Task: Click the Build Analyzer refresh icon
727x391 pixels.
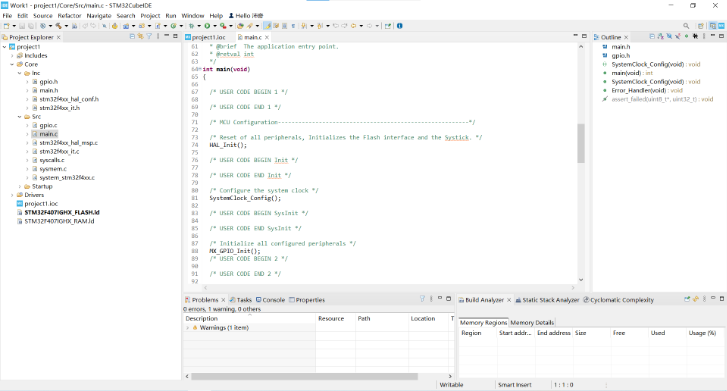Action: point(695,299)
